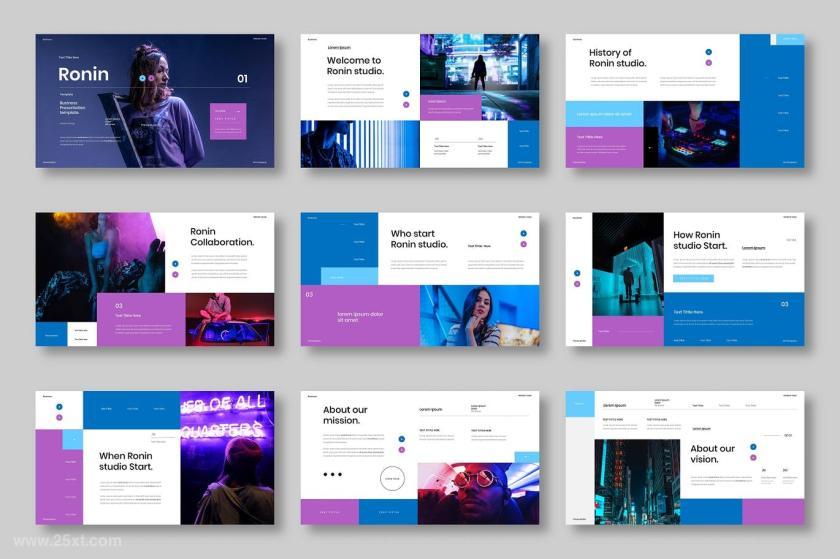Open the Ronin title slide thumbnail

tap(155, 101)
